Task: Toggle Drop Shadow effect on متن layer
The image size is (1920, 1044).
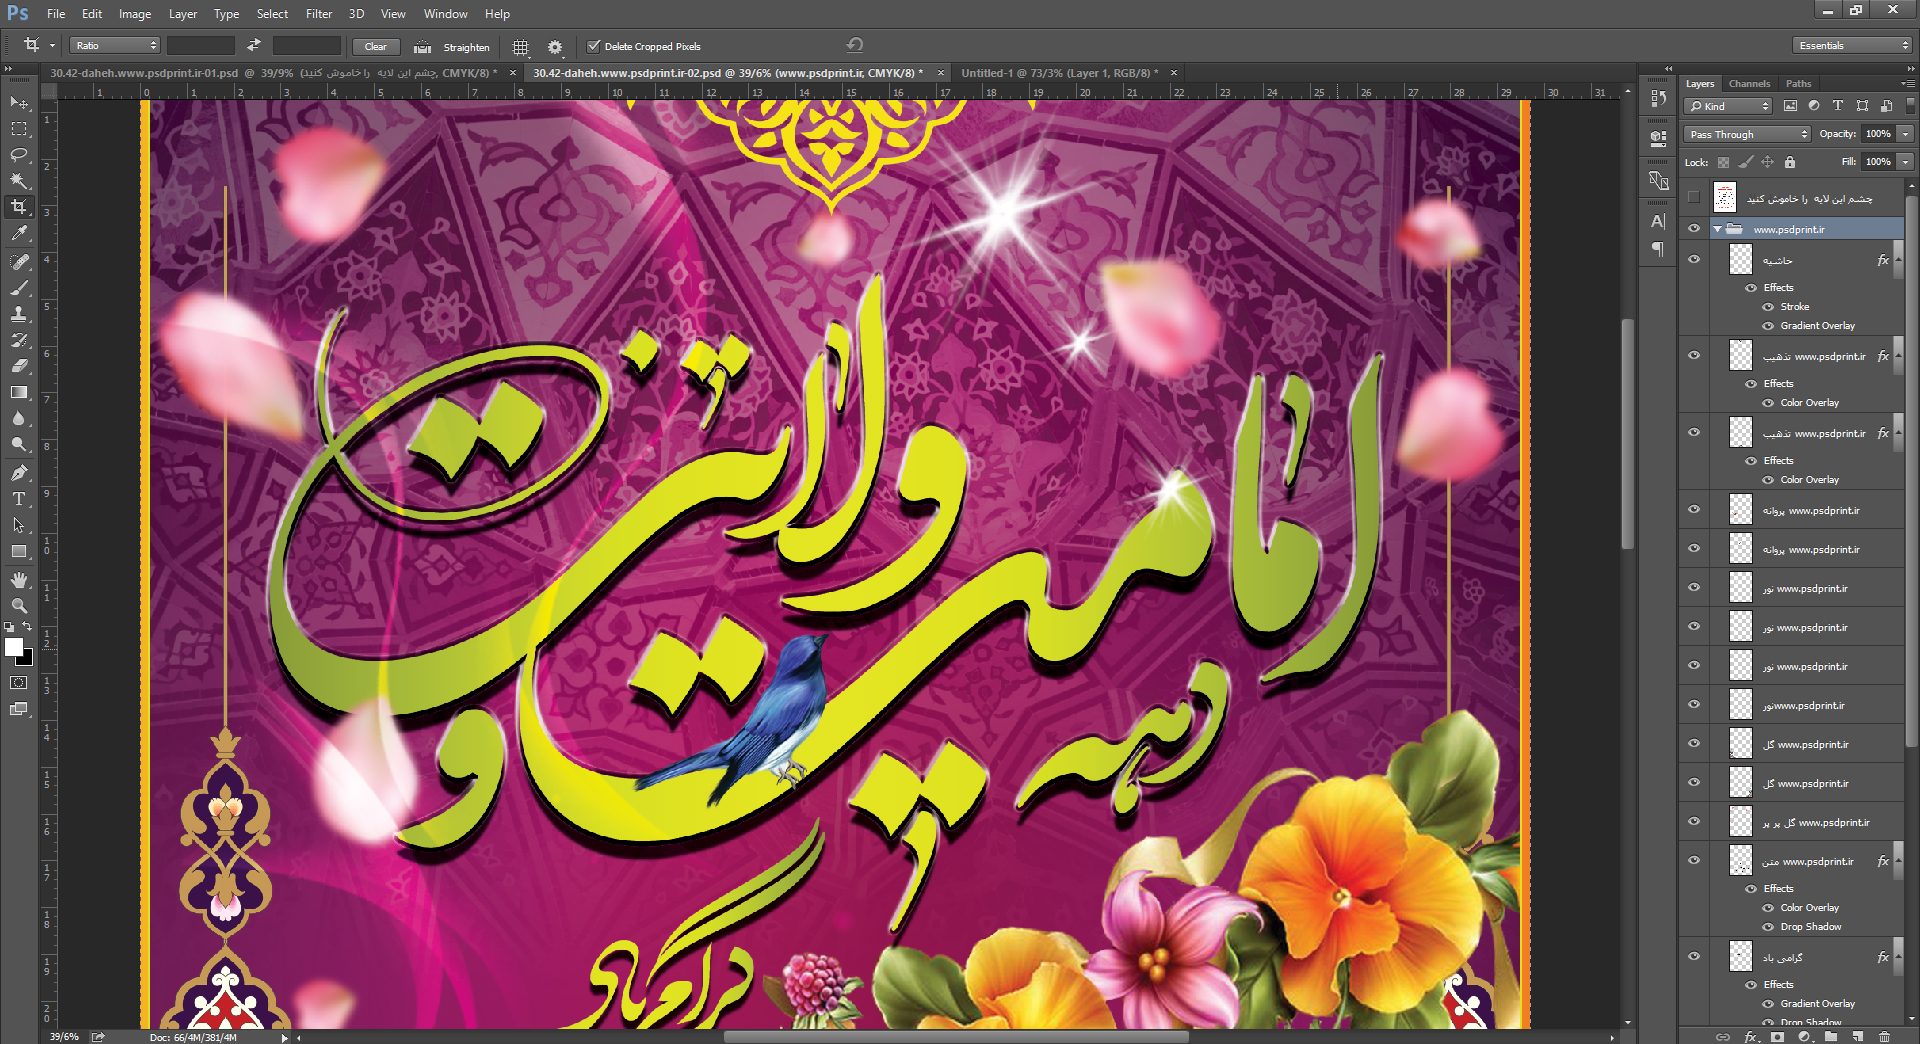Action: click(1768, 927)
